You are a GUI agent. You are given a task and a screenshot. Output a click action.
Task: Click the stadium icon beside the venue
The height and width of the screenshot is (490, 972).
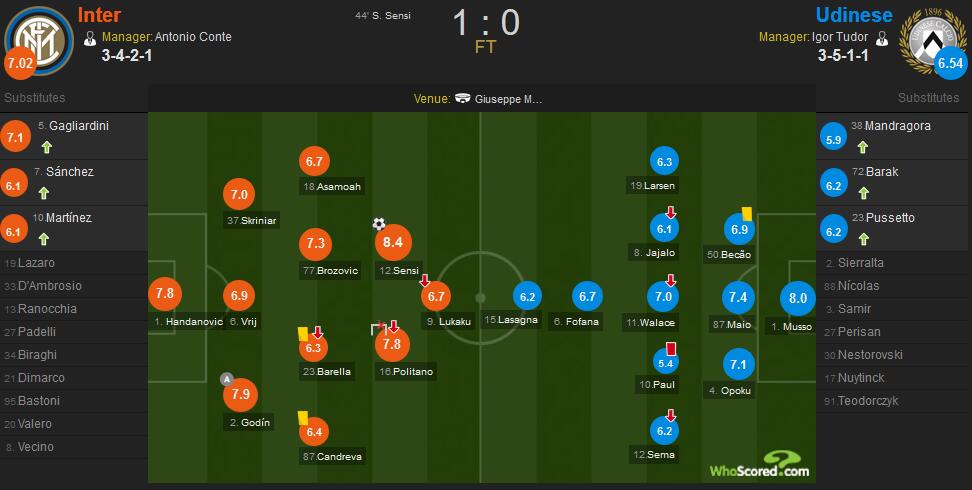[x=462, y=99]
